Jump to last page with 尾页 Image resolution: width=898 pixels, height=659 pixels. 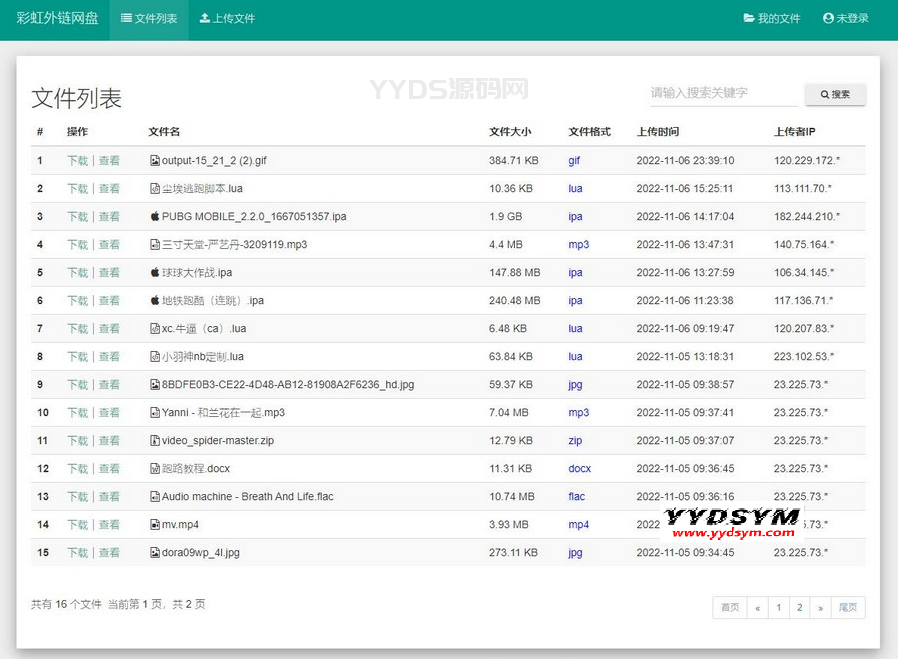848,608
